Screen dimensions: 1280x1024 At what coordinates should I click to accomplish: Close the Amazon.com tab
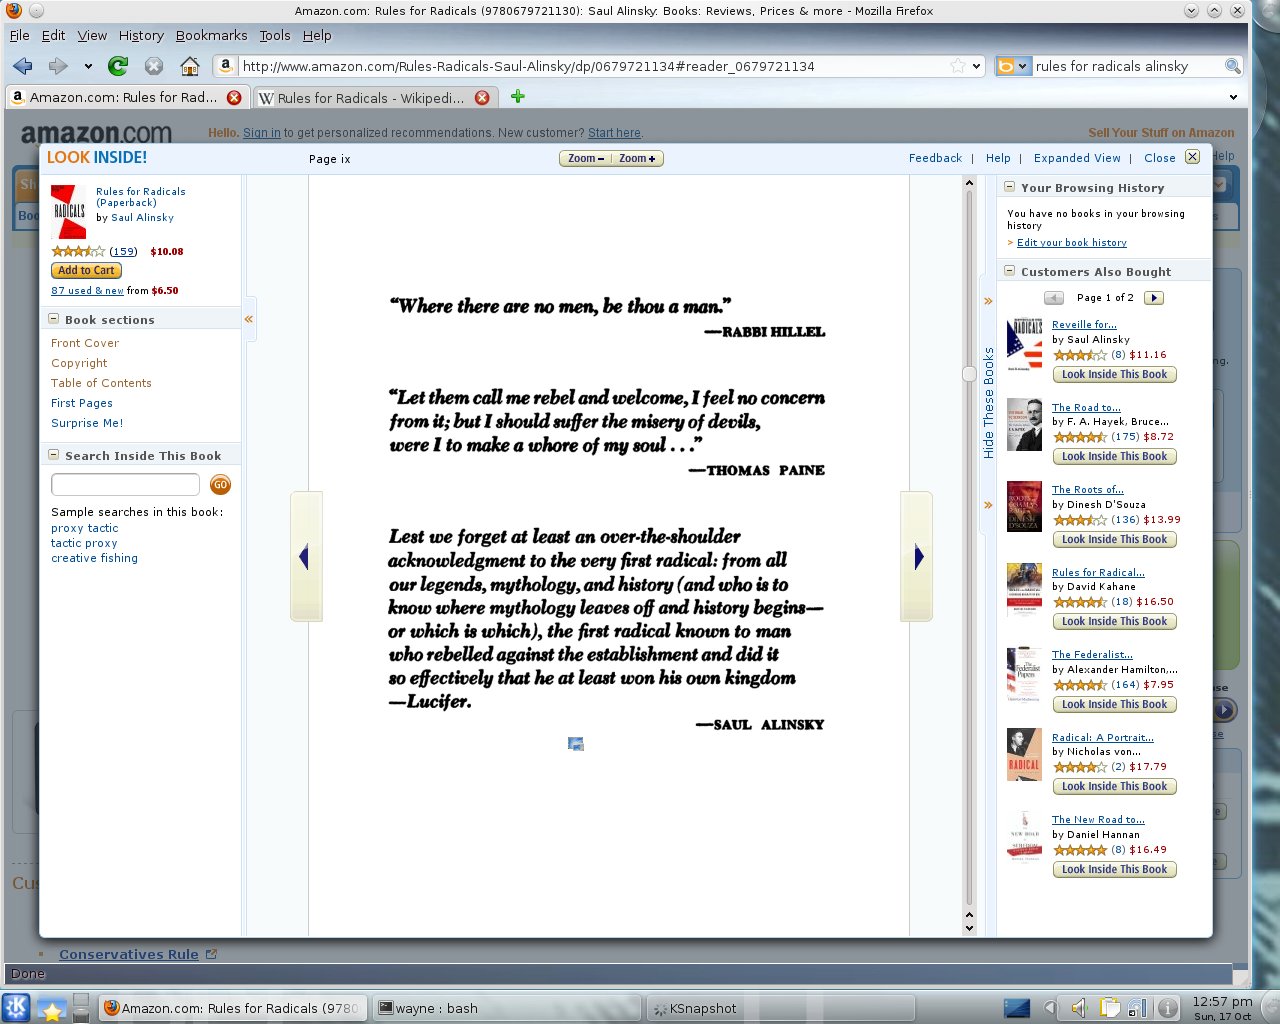click(x=234, y=97)
